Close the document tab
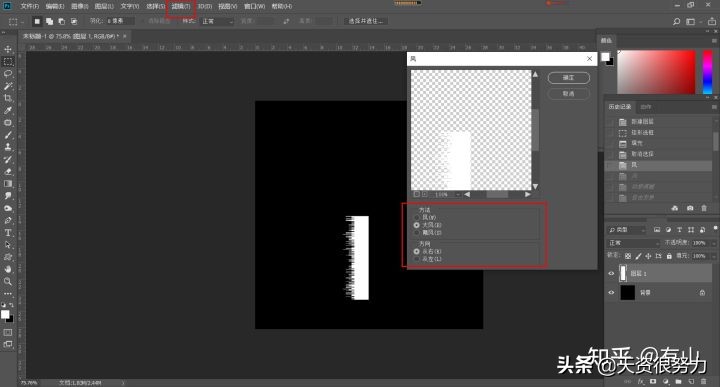 (124, 35)
